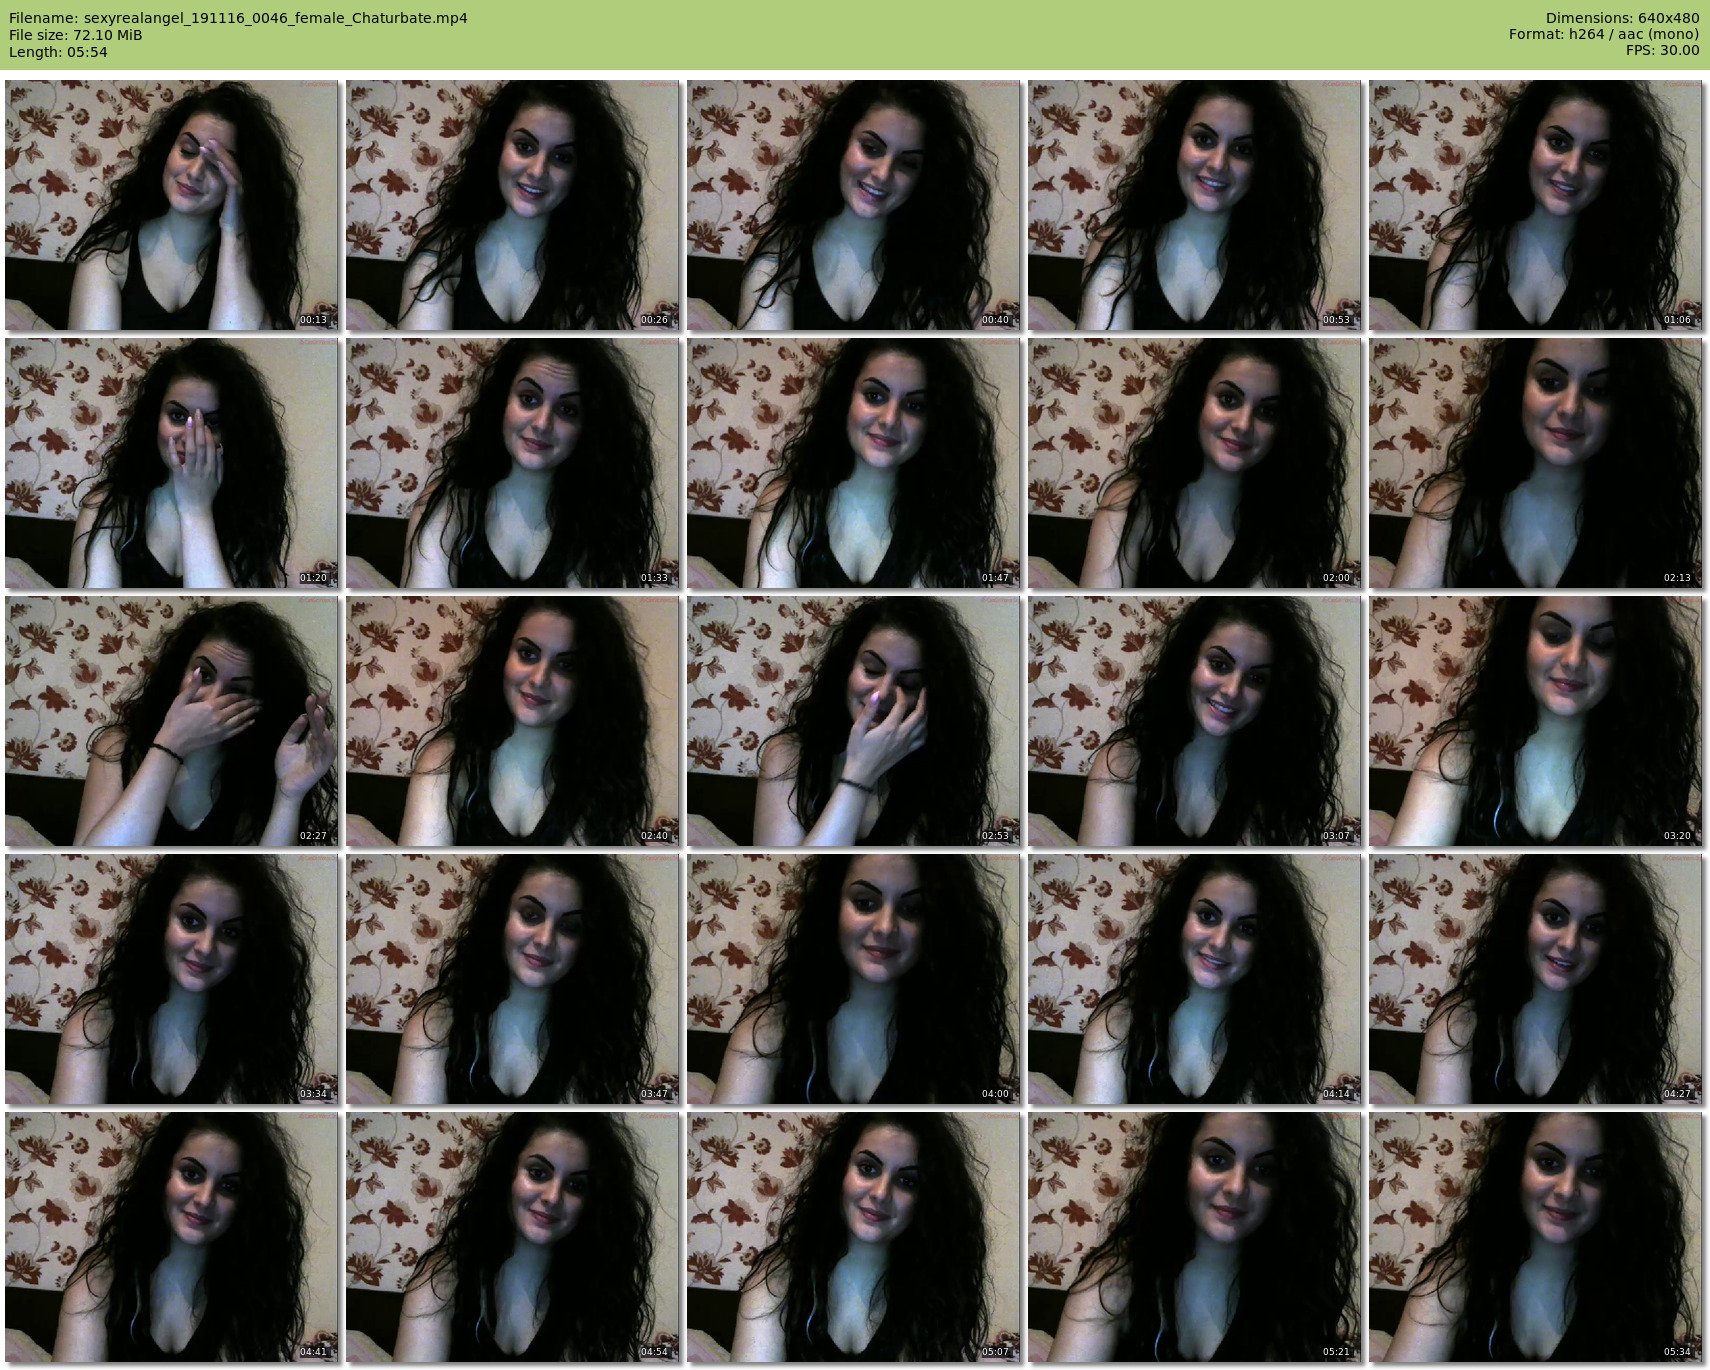This screenshot has height=1370, width=1710.
Task: Open the frame timestamped 03:34
Action: tap(171, 979)
